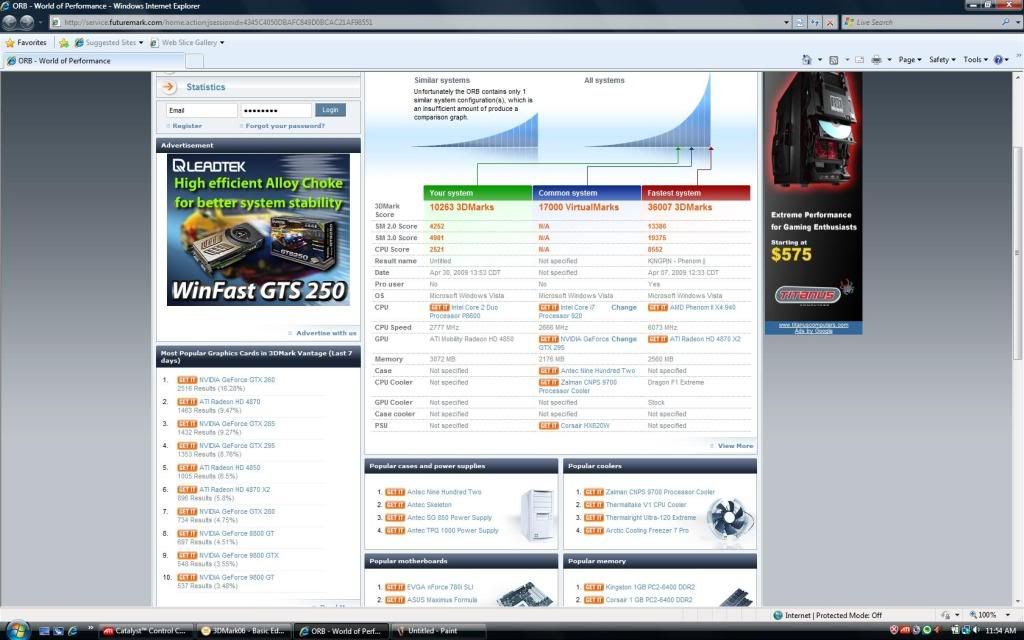The width and height of the screenshot is (1024, 640).
Task: Click the Live Search magnifier icon
Action: coord(1005,22)
